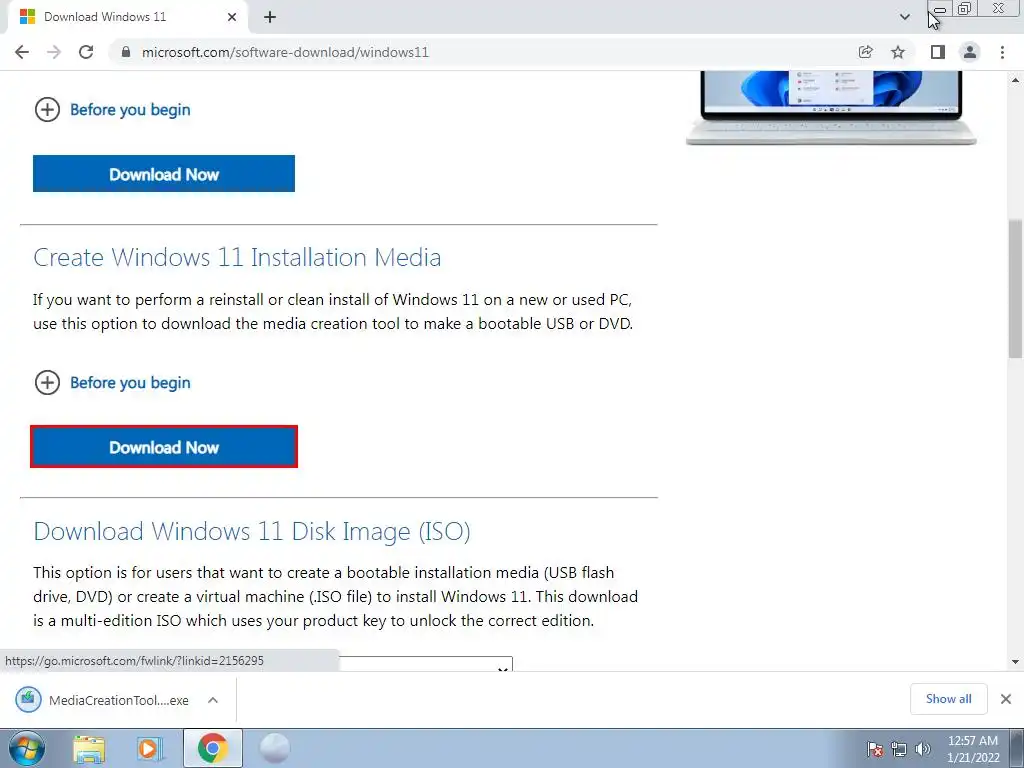The image size is (1024, 768).
Task: Click Chrome taskbar icon
Action: pos(212,748)
